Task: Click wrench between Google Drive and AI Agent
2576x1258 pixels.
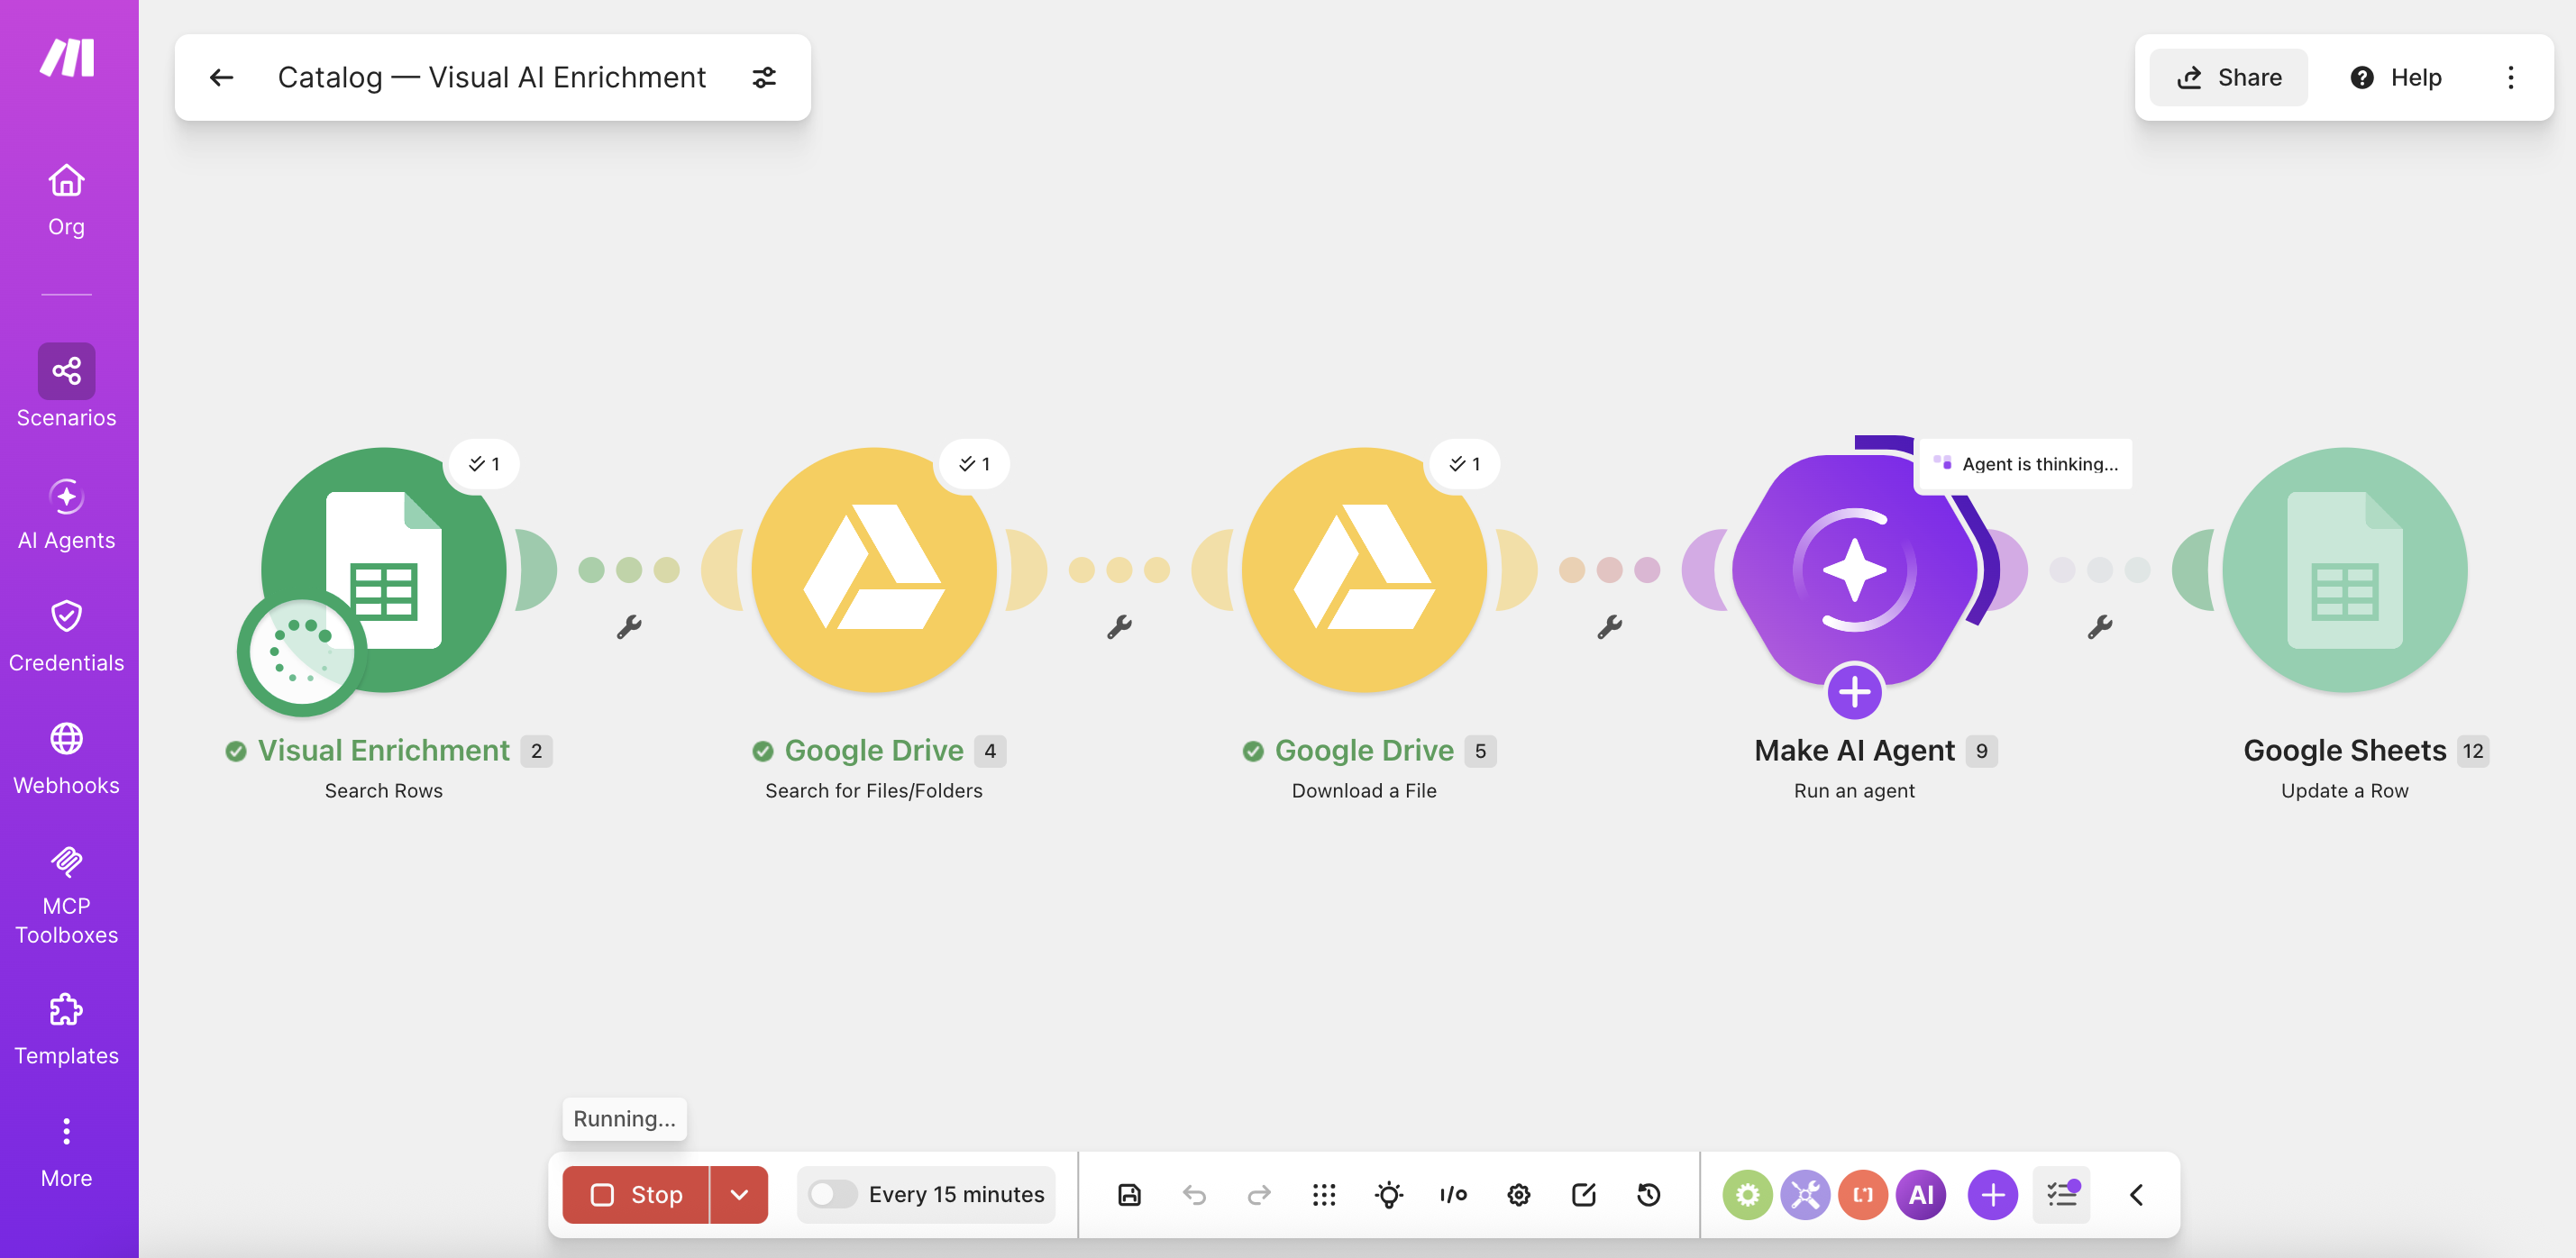Action: tap(1609, 627)
